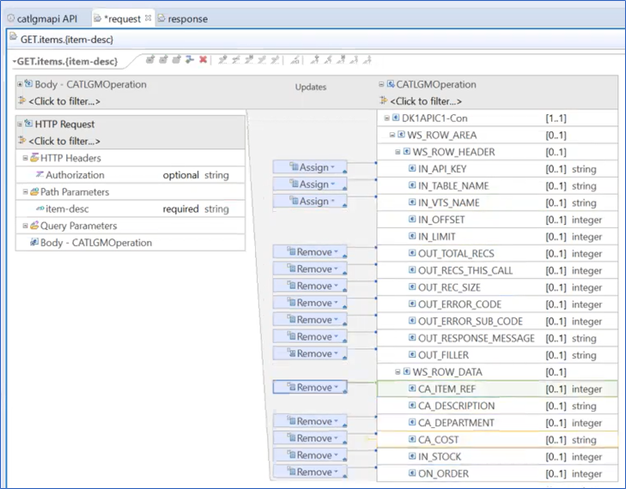Viewport: 626px width, 489px height.
Task: Collapse the HTTP Headers group
Action: (x=25, y=158)
